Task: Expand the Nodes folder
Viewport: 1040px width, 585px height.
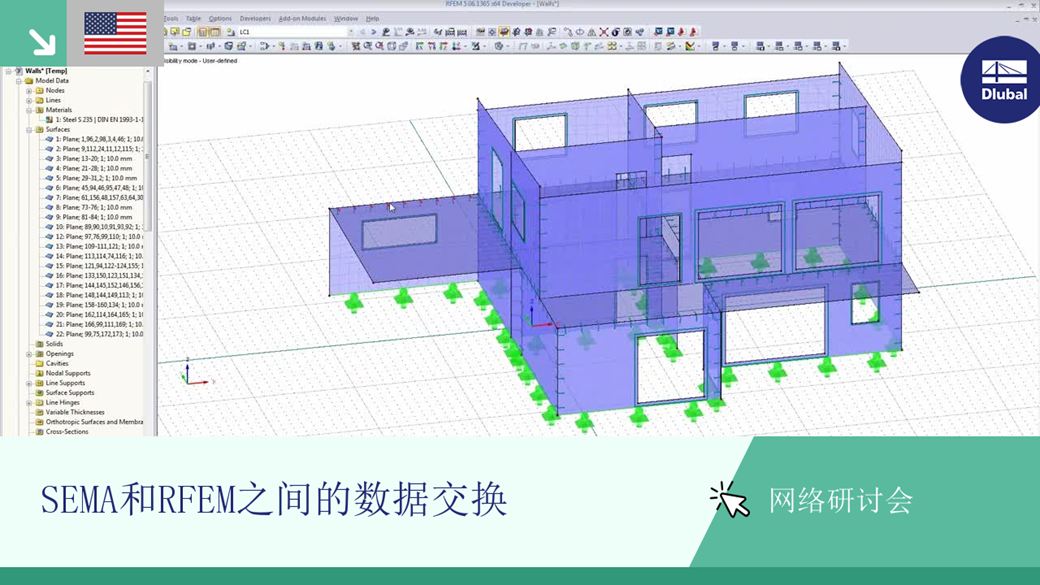Action: [29, 91]
